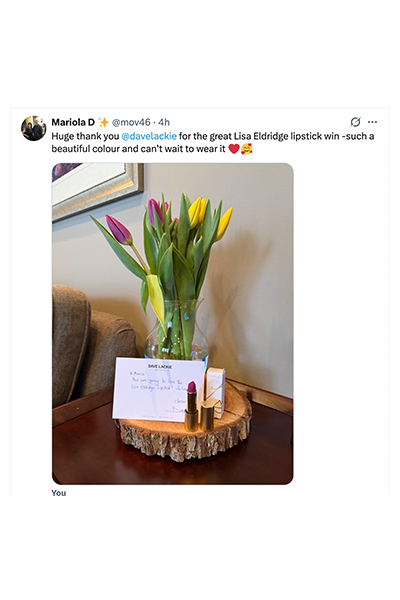Open the three-dot more options menu
Screen dimensions: 400x600
tap(372, 122)
